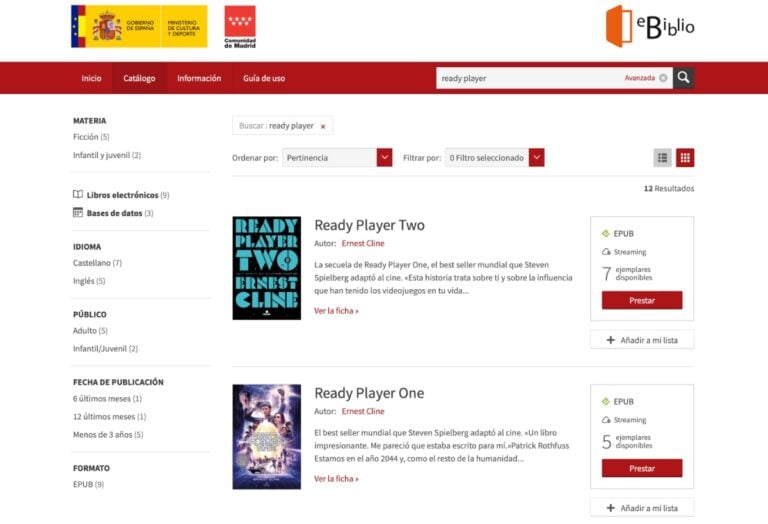768x524 pixels.
Task: Filter format EPUB (9)
Action: click(x=88, y=484)
